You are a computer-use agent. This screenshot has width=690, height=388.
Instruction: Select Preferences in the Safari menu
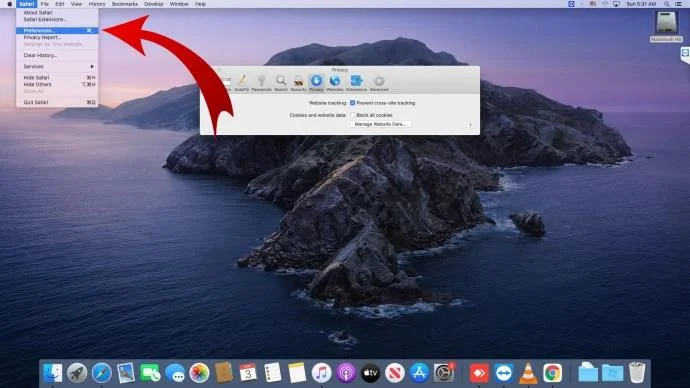coord(57,30)
